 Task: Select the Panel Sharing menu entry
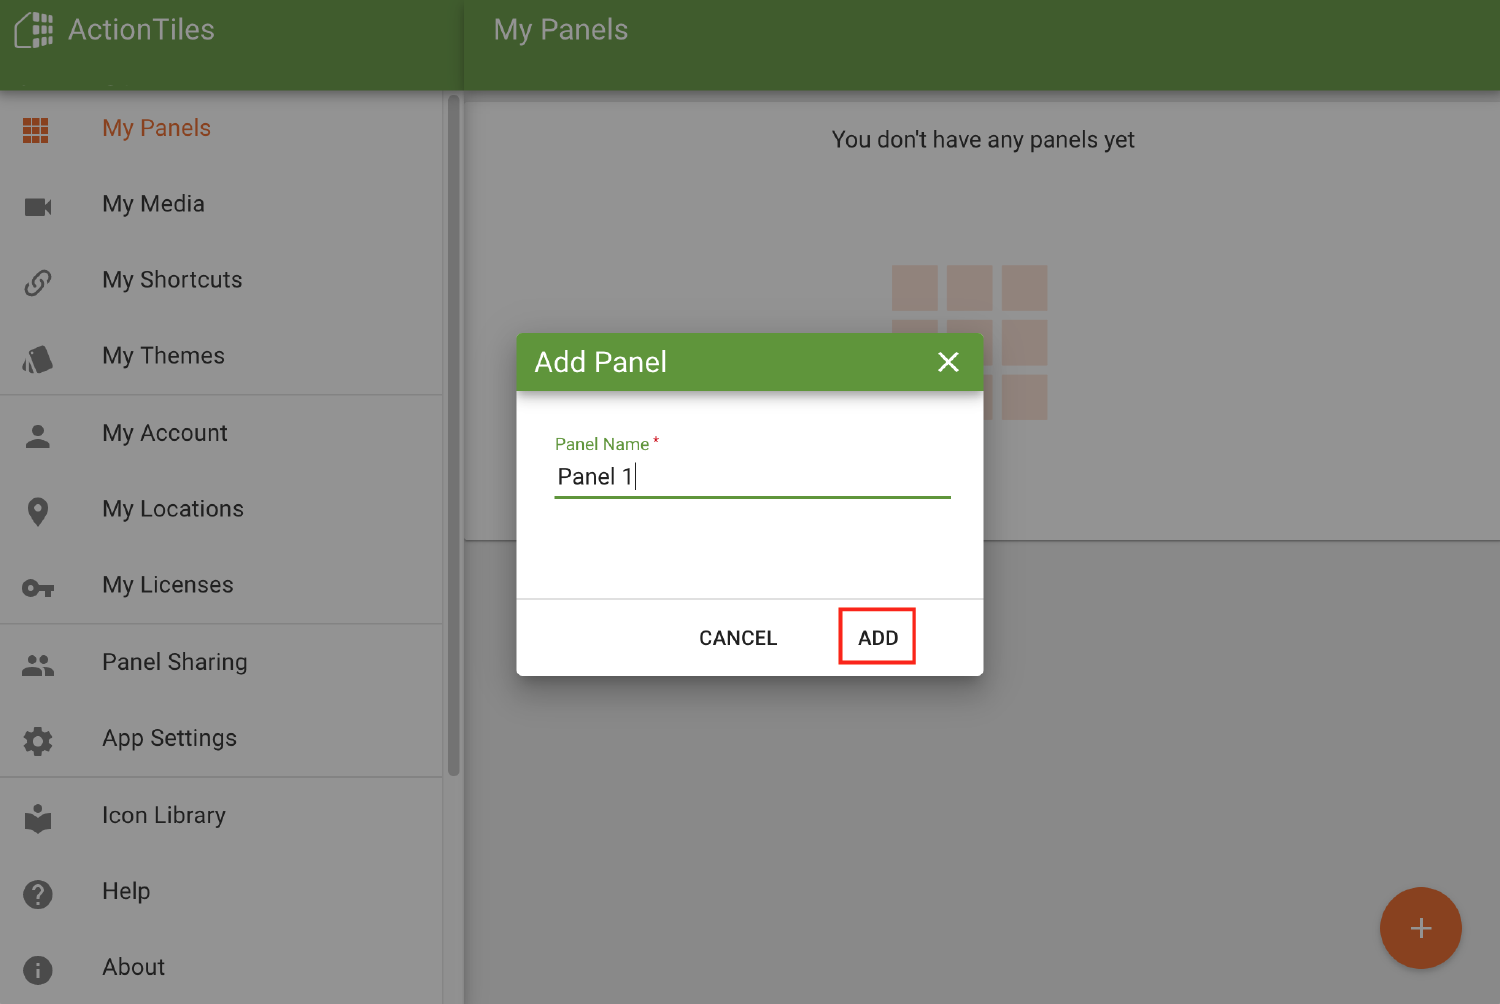tap(174, 661)
